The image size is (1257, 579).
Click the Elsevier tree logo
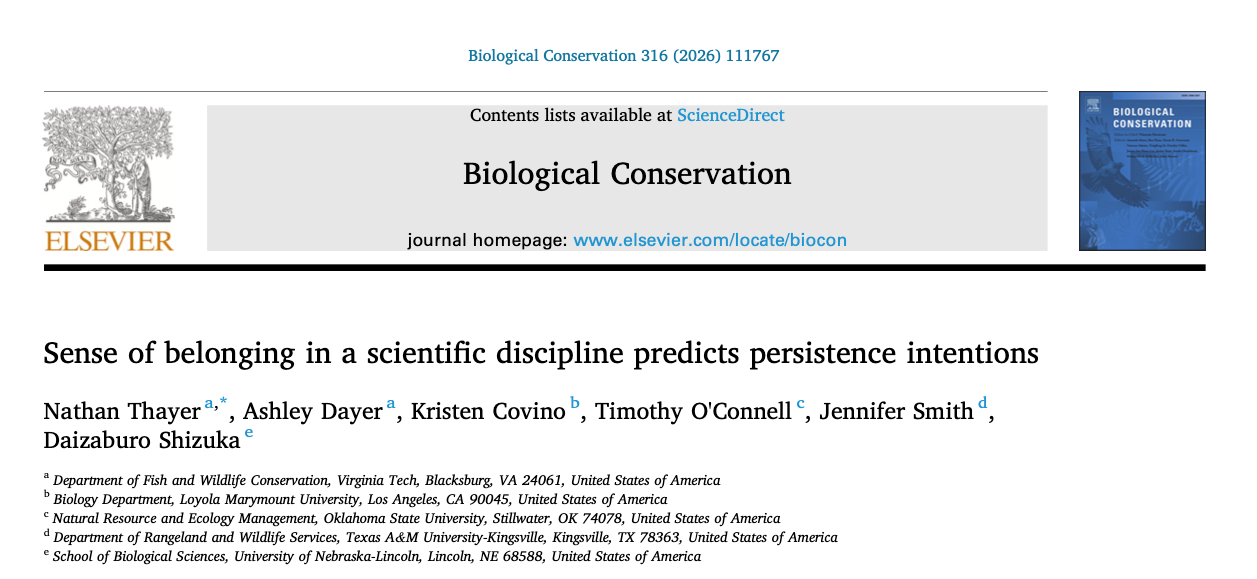pyautogui.click(x=108, y=163)
